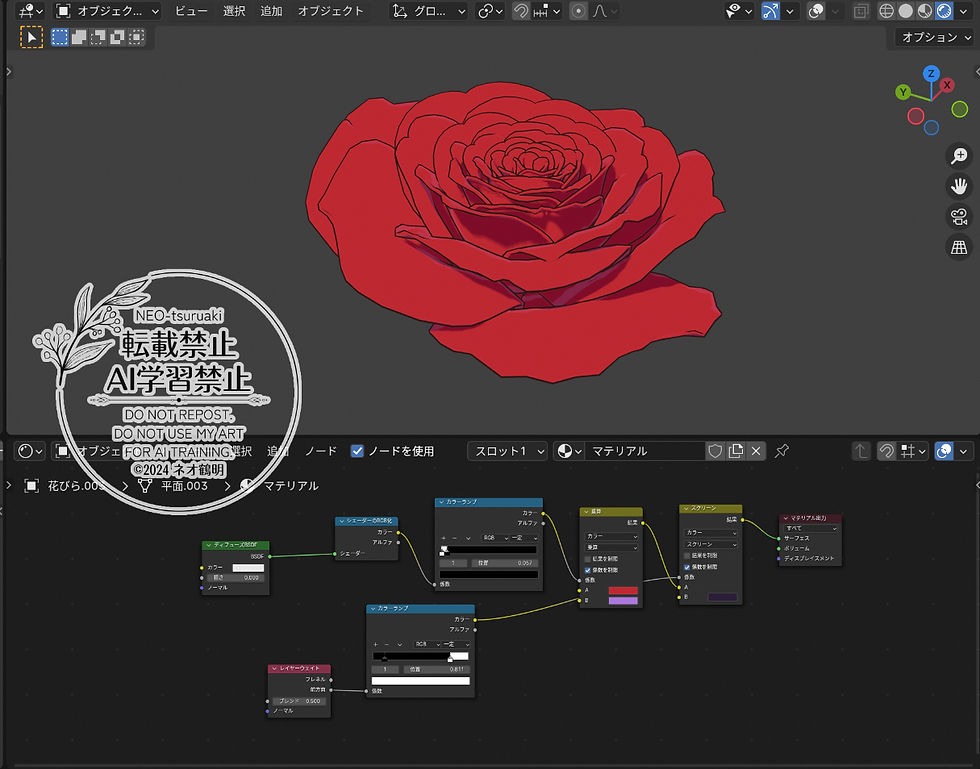This screenshot has width=980, height=769.
Task: Click the マテリアル name field
Action: pos(645,451)
